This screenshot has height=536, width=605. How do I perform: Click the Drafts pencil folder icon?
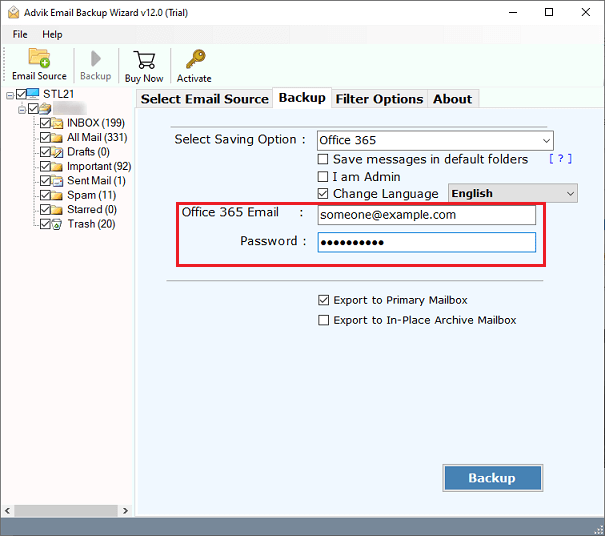[57, 152]
